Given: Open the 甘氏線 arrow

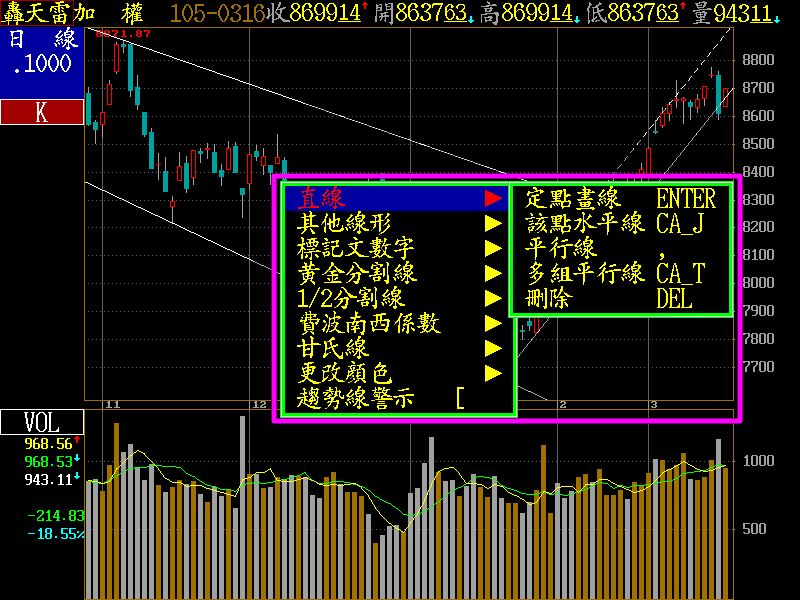Looking at the screenshot, I should click(492, 348).
